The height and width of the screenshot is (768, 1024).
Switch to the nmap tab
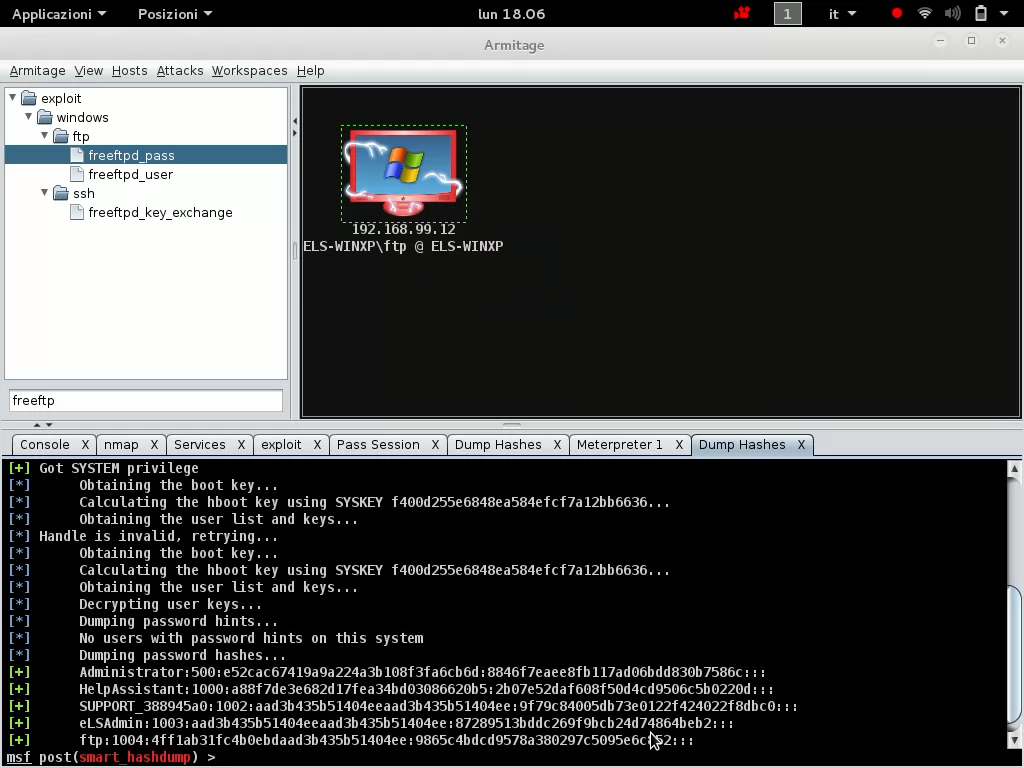pyautogui.click(x=121, y=445)
